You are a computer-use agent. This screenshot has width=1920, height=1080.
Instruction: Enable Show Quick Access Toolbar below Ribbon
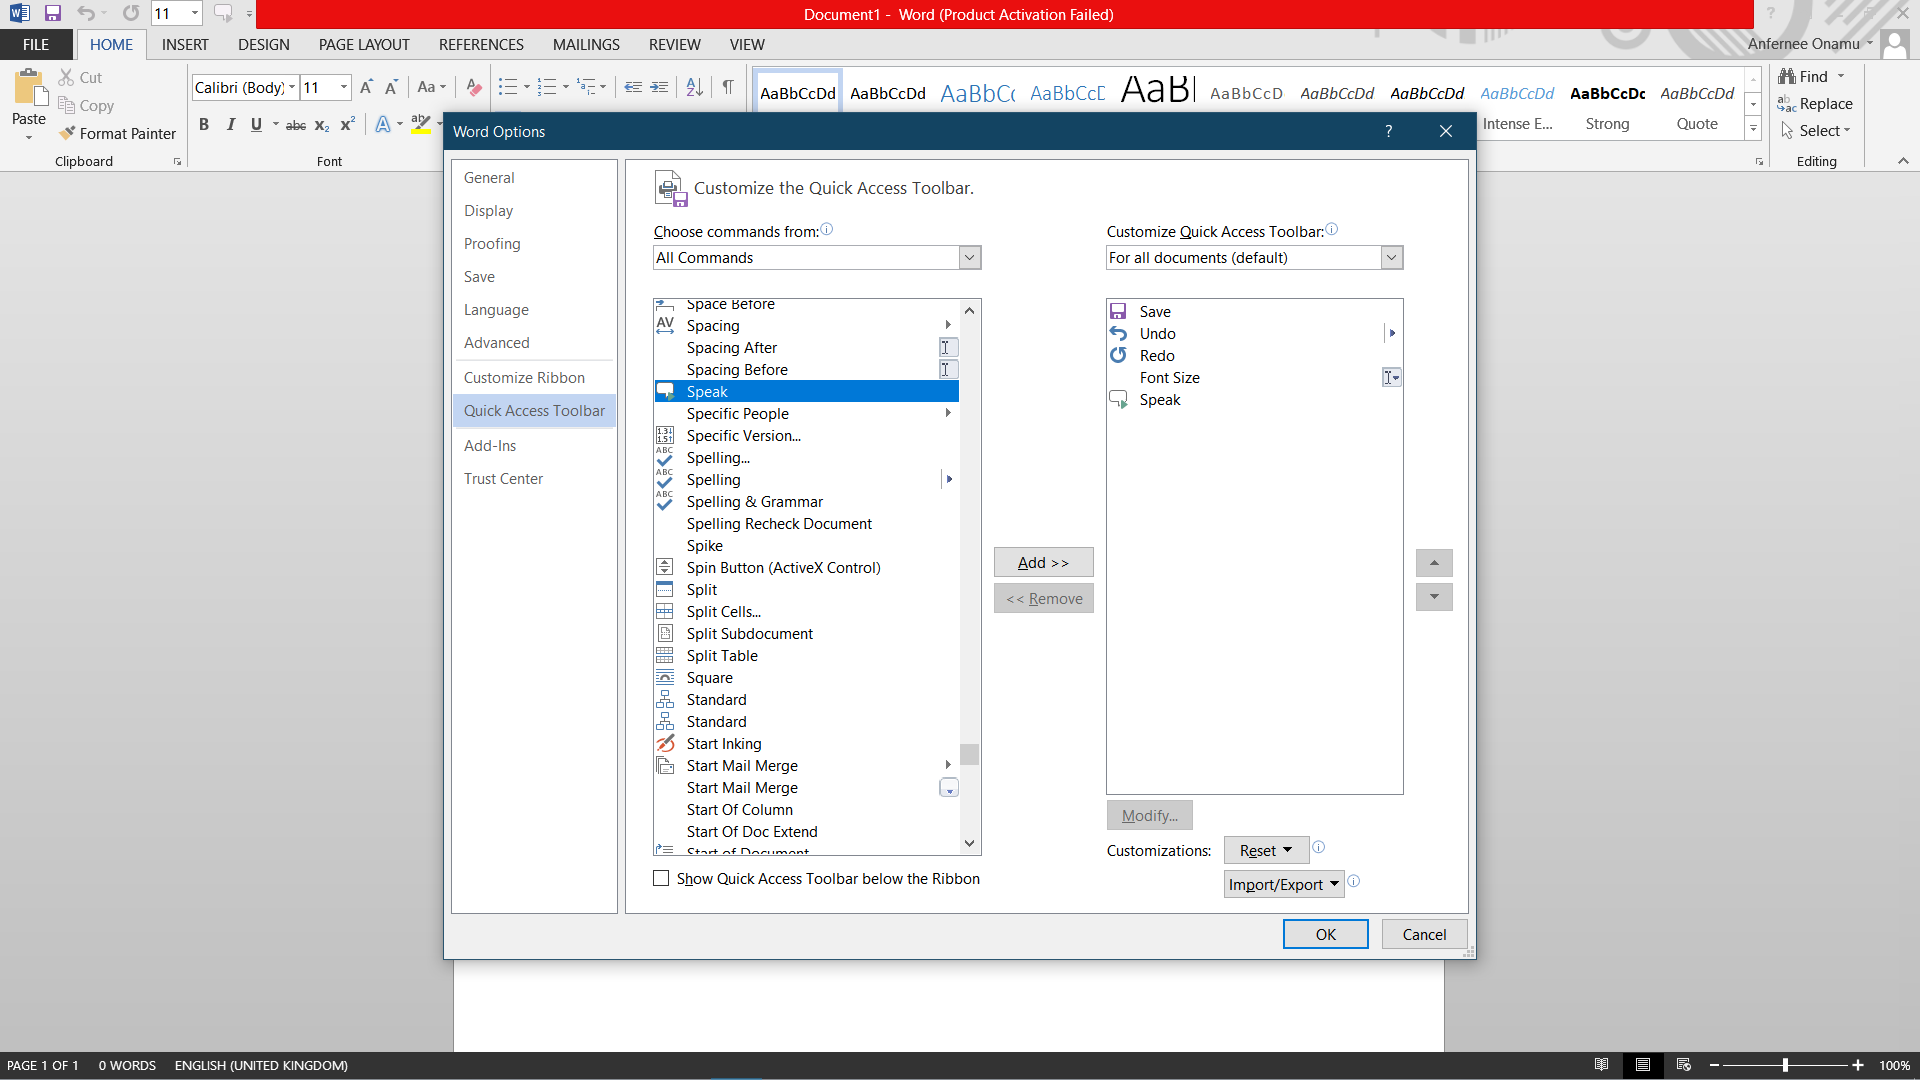pos(661,878)
